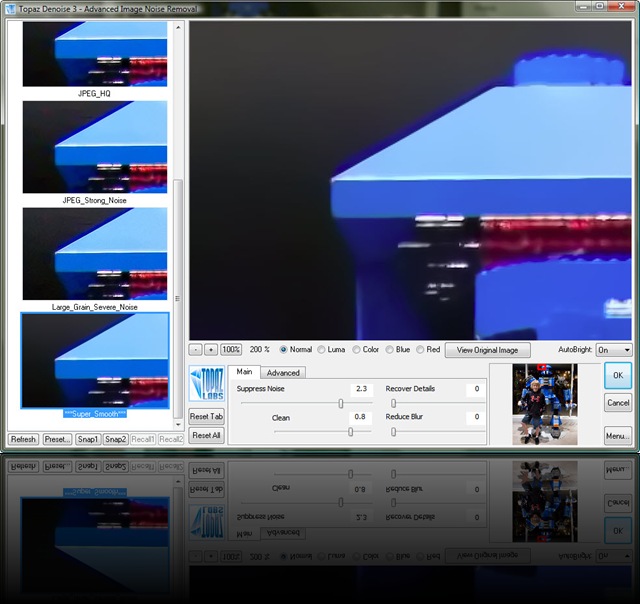Click the 200 % zoom level text
The width and height of the screenshot is (640, 604).
tap(260, 350)
